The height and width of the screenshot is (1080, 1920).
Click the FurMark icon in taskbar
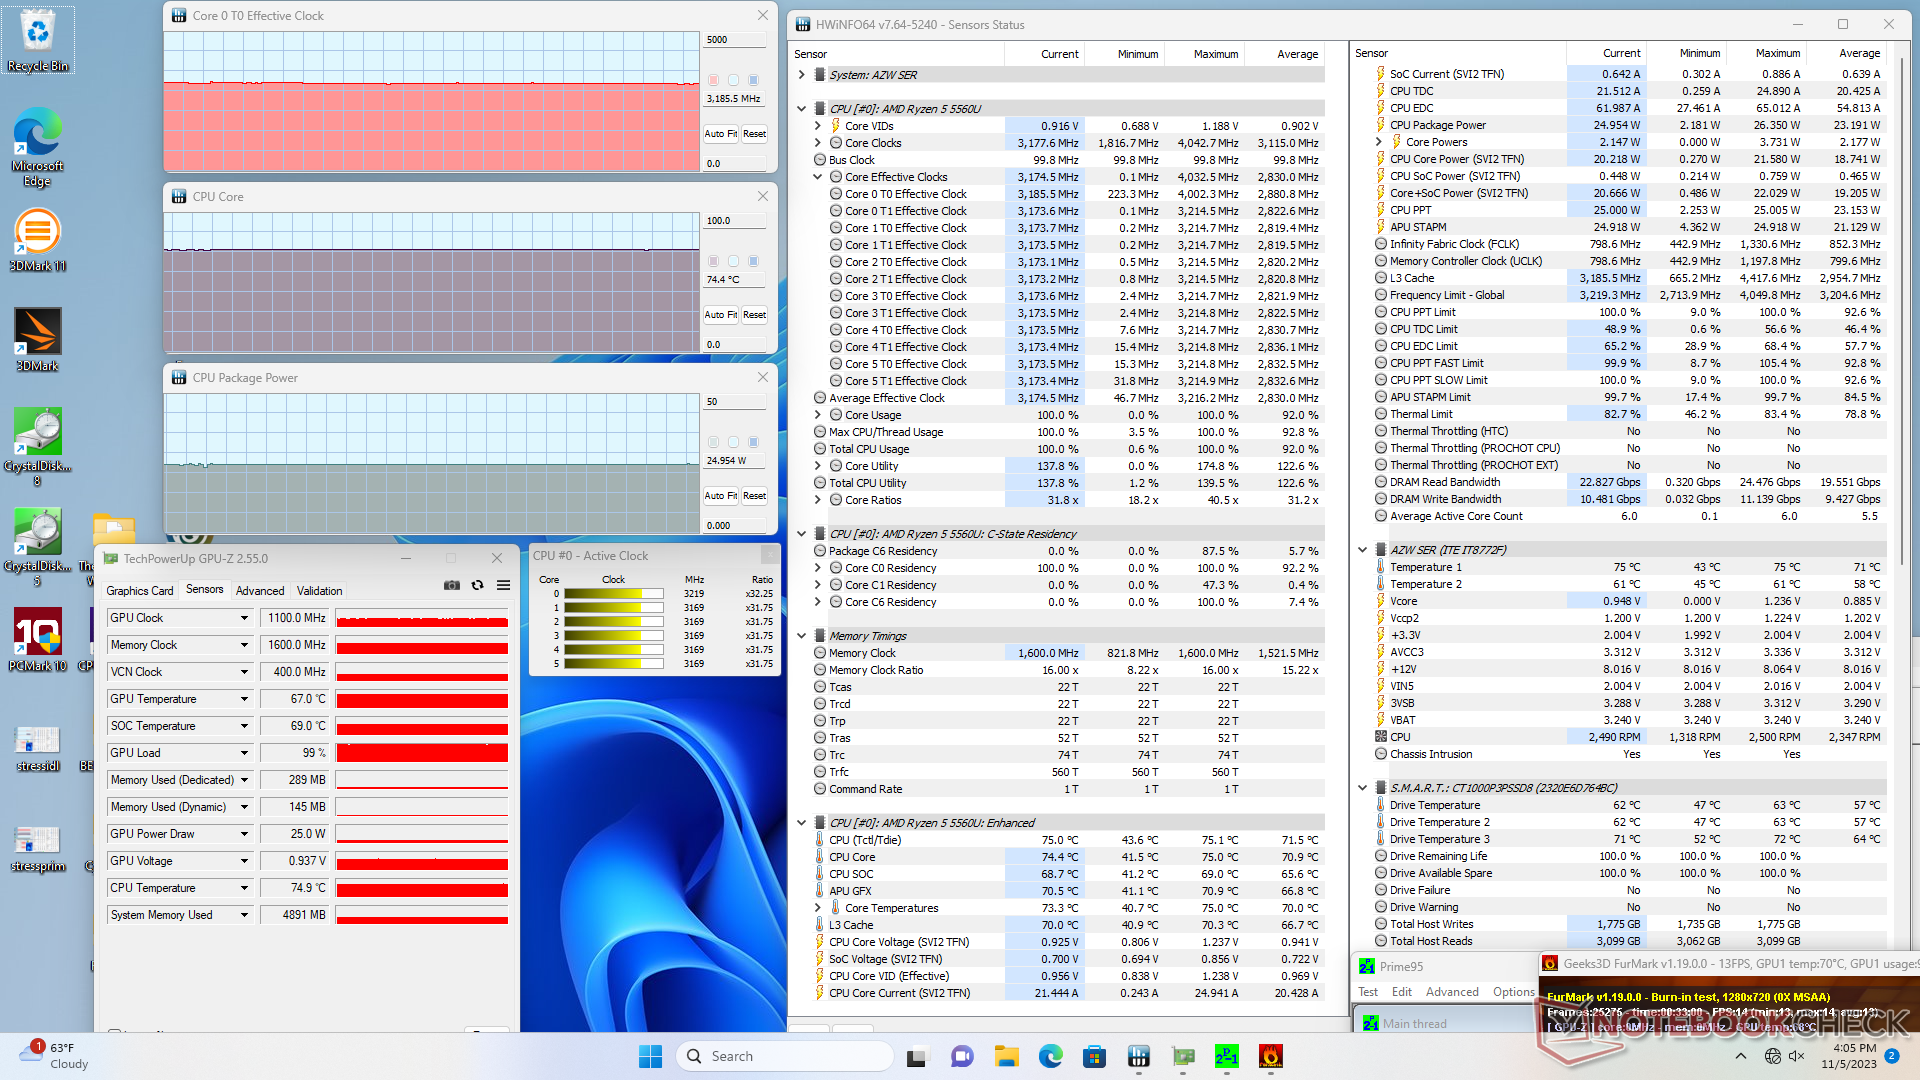click(x=1270, y=1056)
